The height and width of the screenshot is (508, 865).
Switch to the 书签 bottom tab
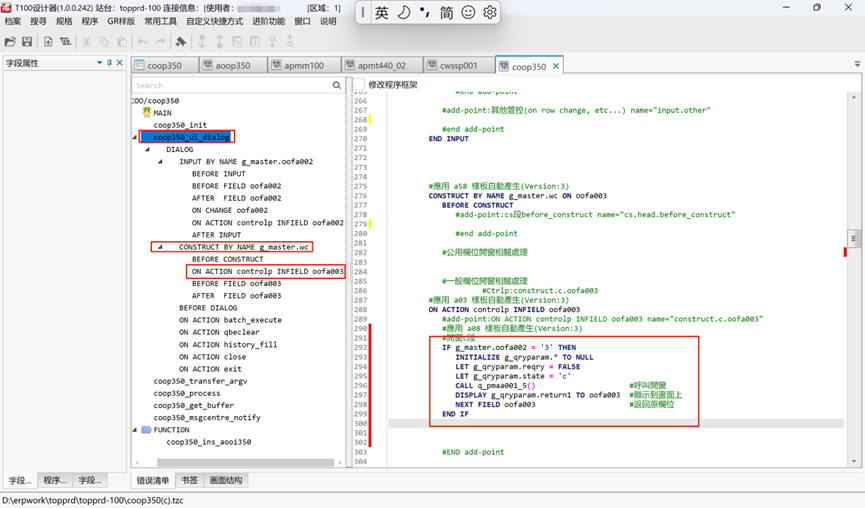[189, 480]
